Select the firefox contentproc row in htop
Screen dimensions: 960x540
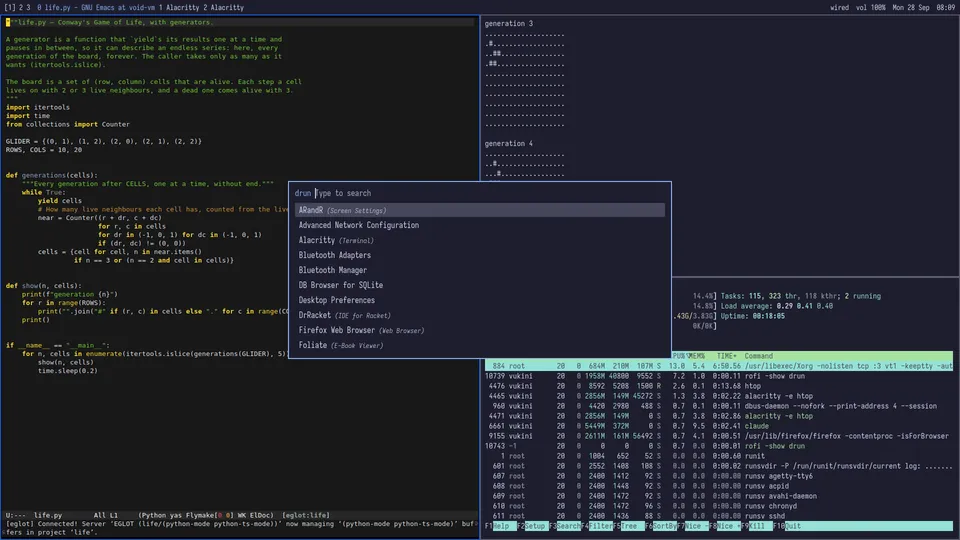[719, 436]
